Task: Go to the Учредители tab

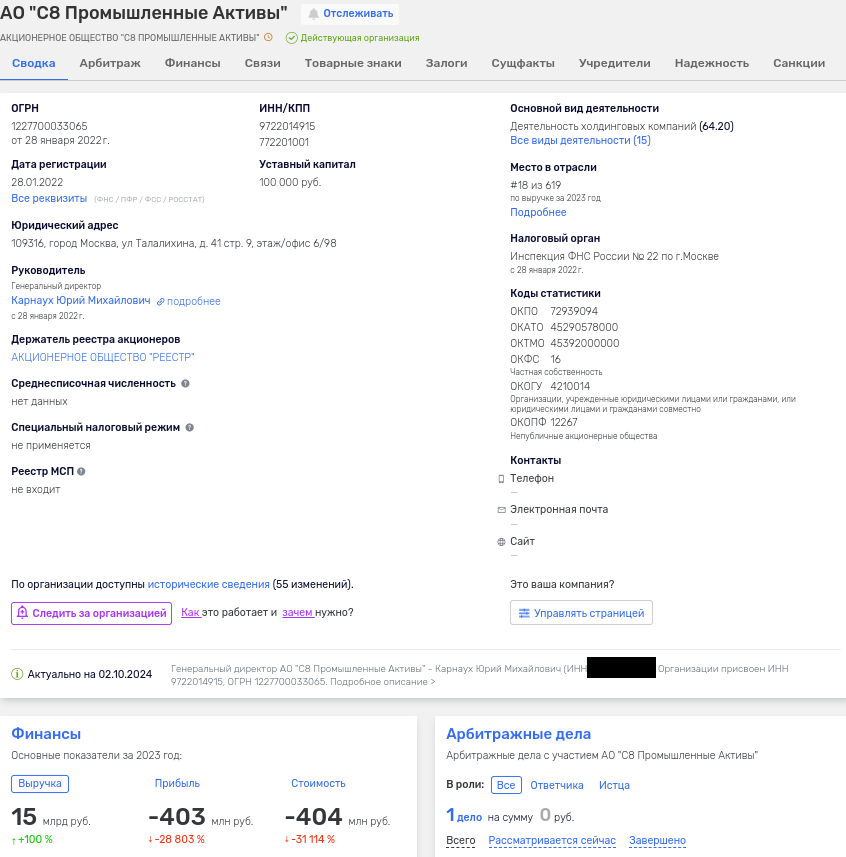Action: coord(615,63)
